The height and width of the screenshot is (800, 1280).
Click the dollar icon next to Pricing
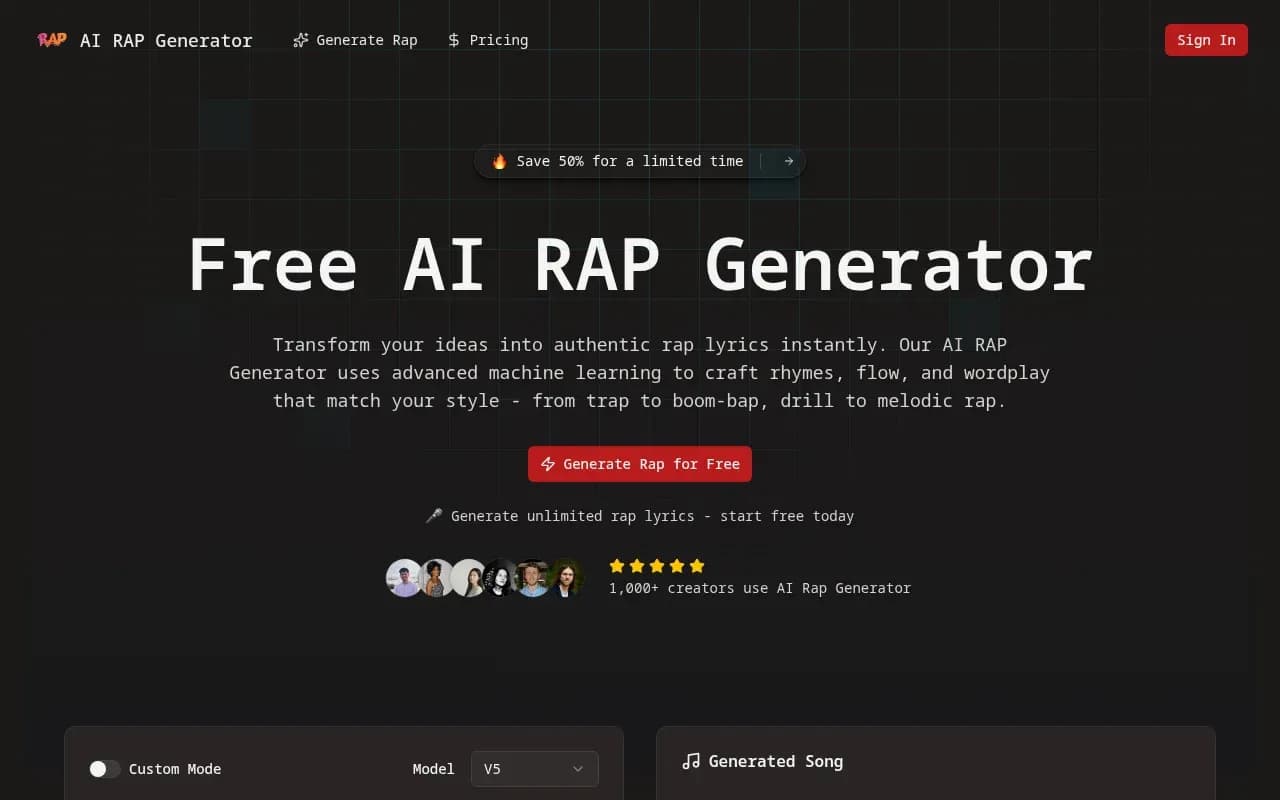point(453,40)
